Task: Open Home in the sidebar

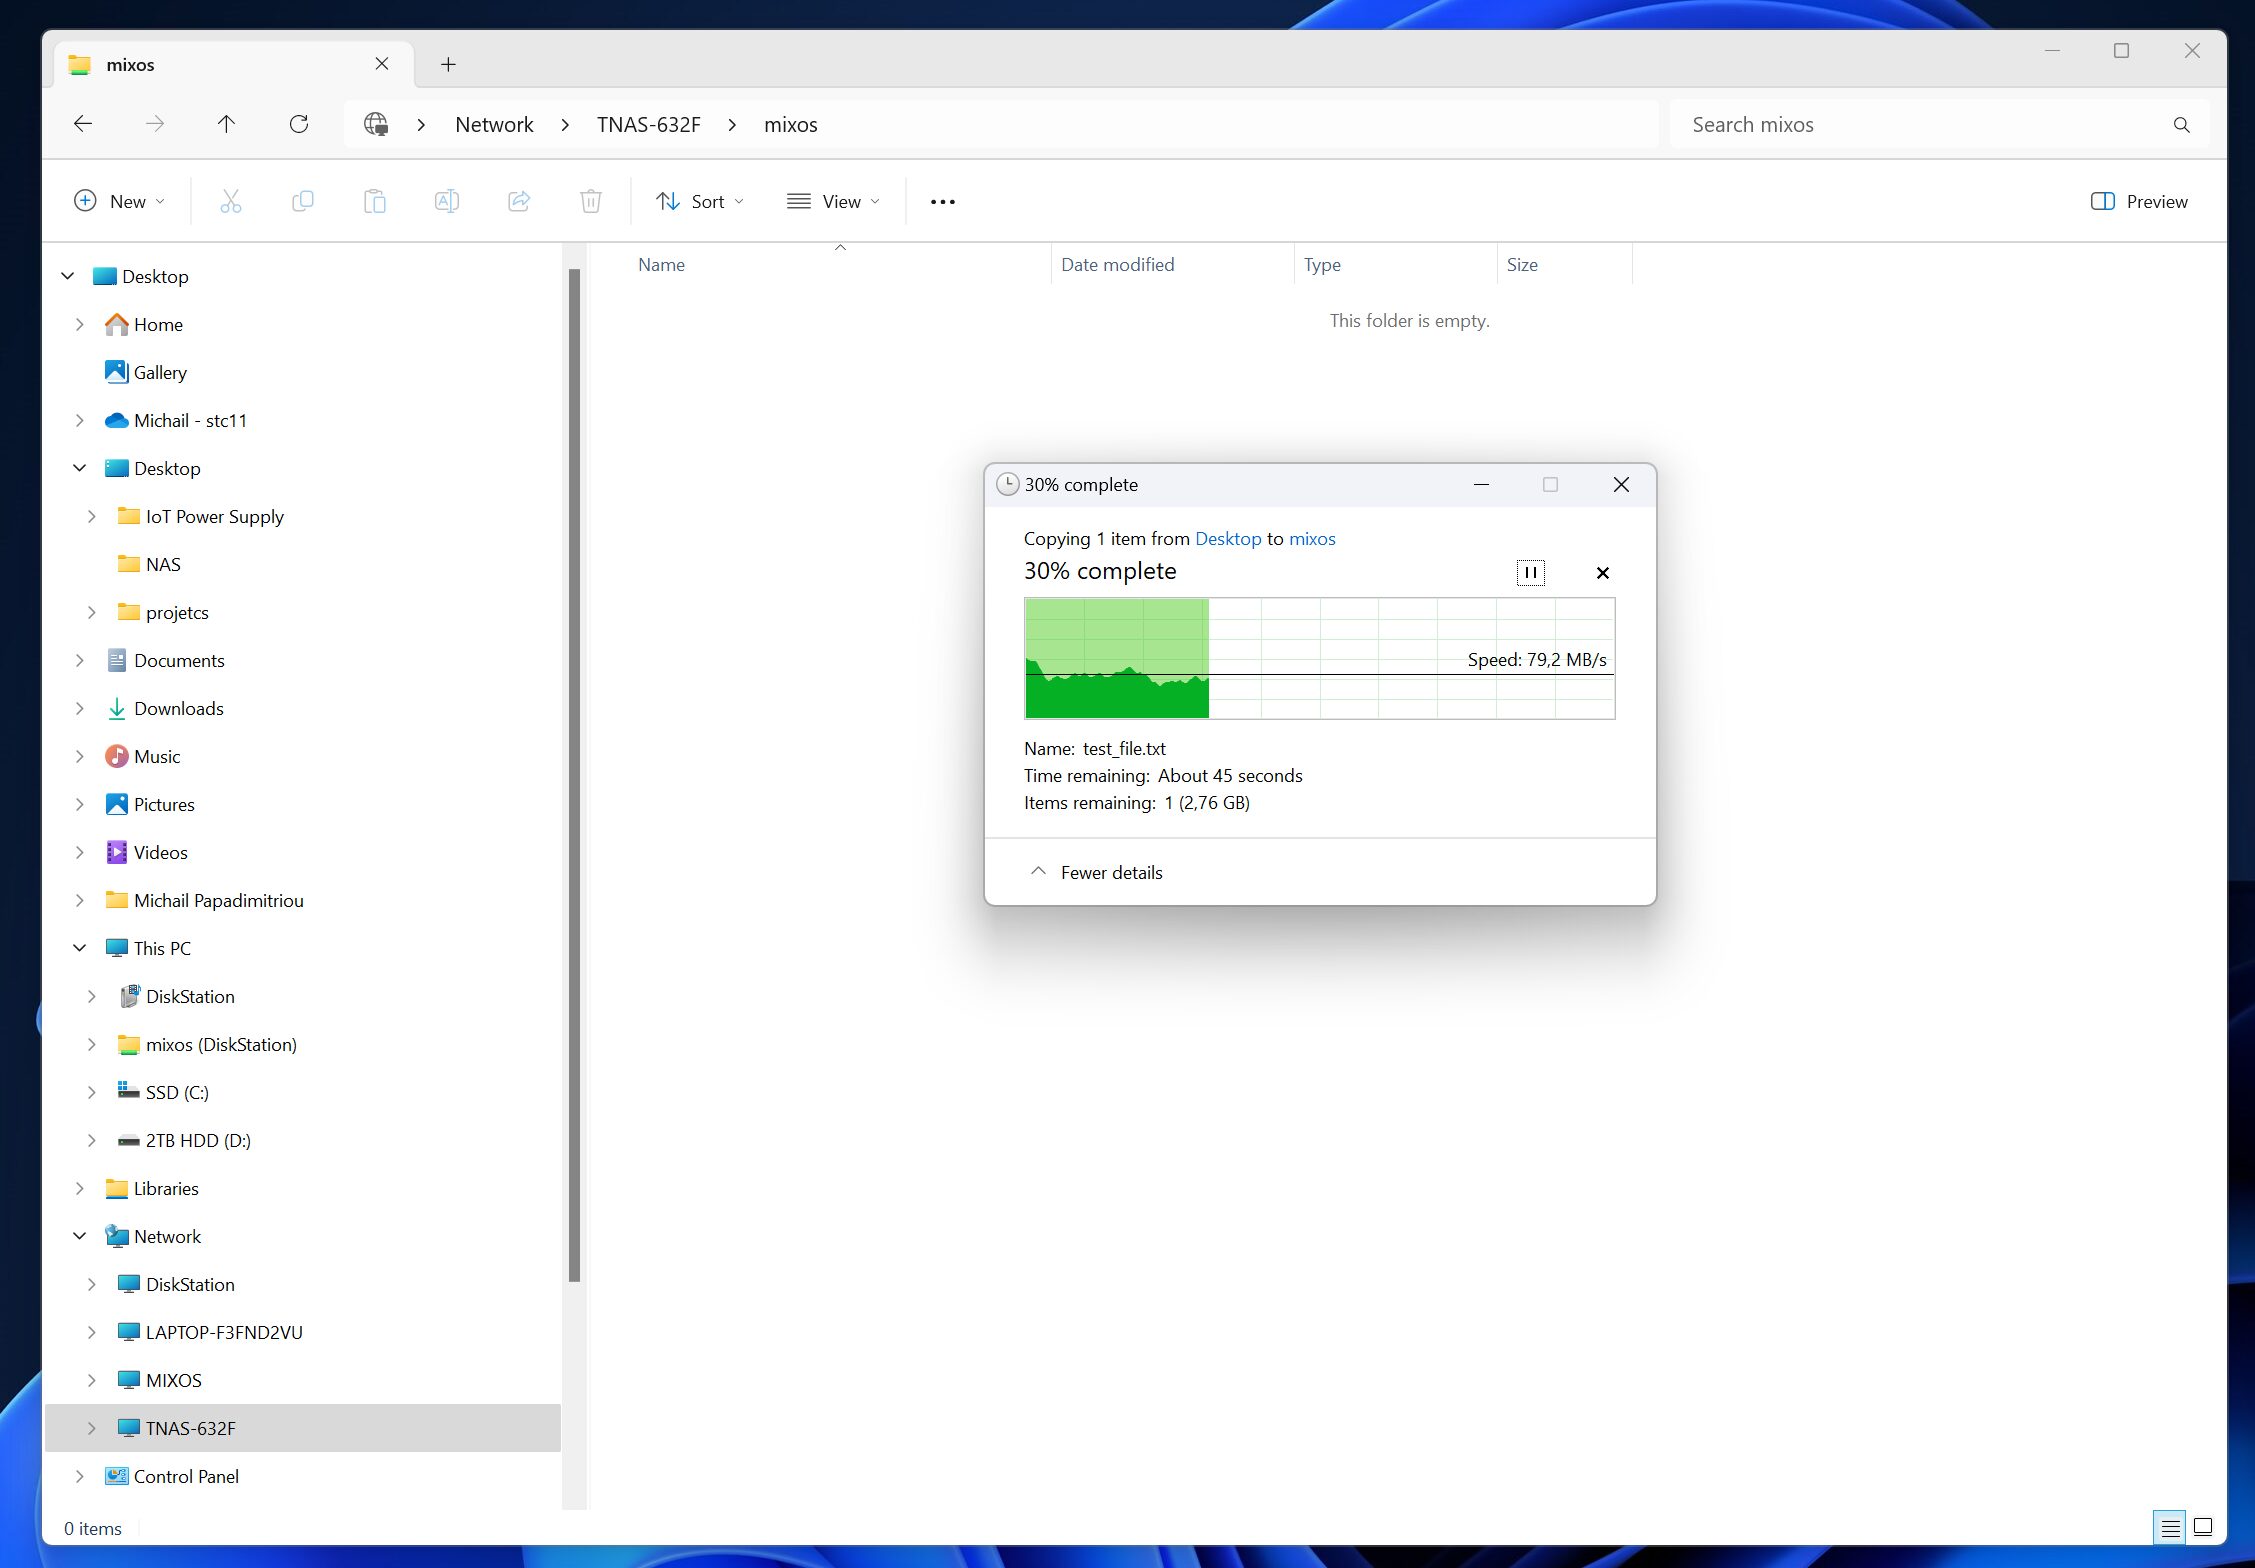Action: 158,325
